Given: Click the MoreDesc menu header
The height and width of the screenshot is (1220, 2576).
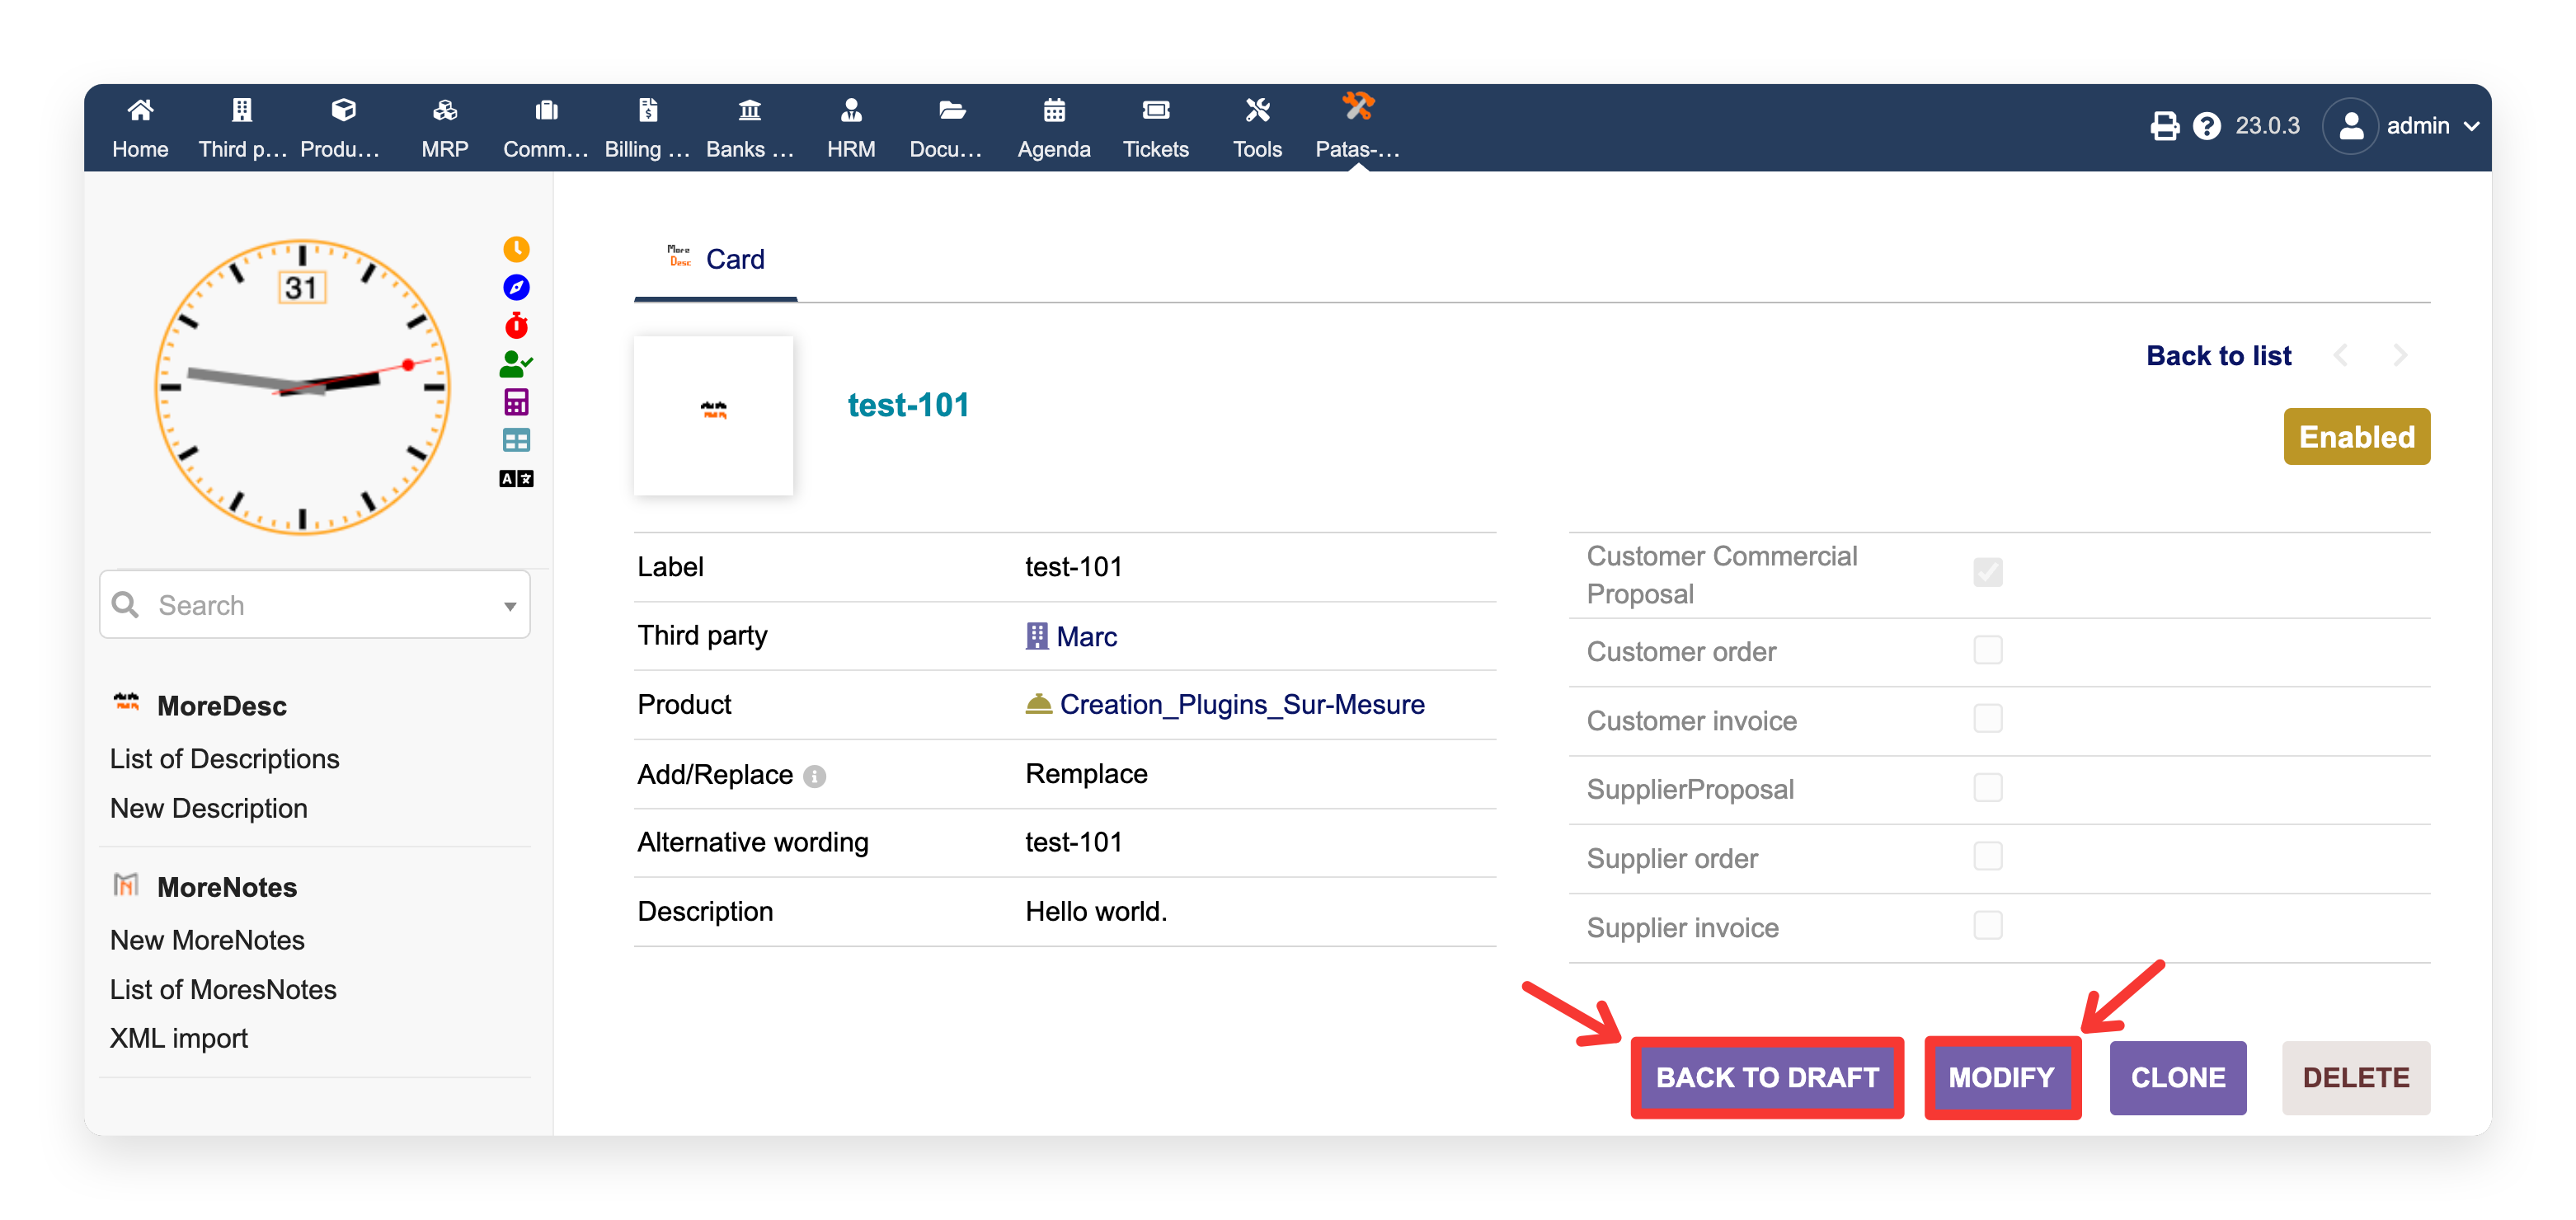Looking at the screenshot, I should click(221, 706).
